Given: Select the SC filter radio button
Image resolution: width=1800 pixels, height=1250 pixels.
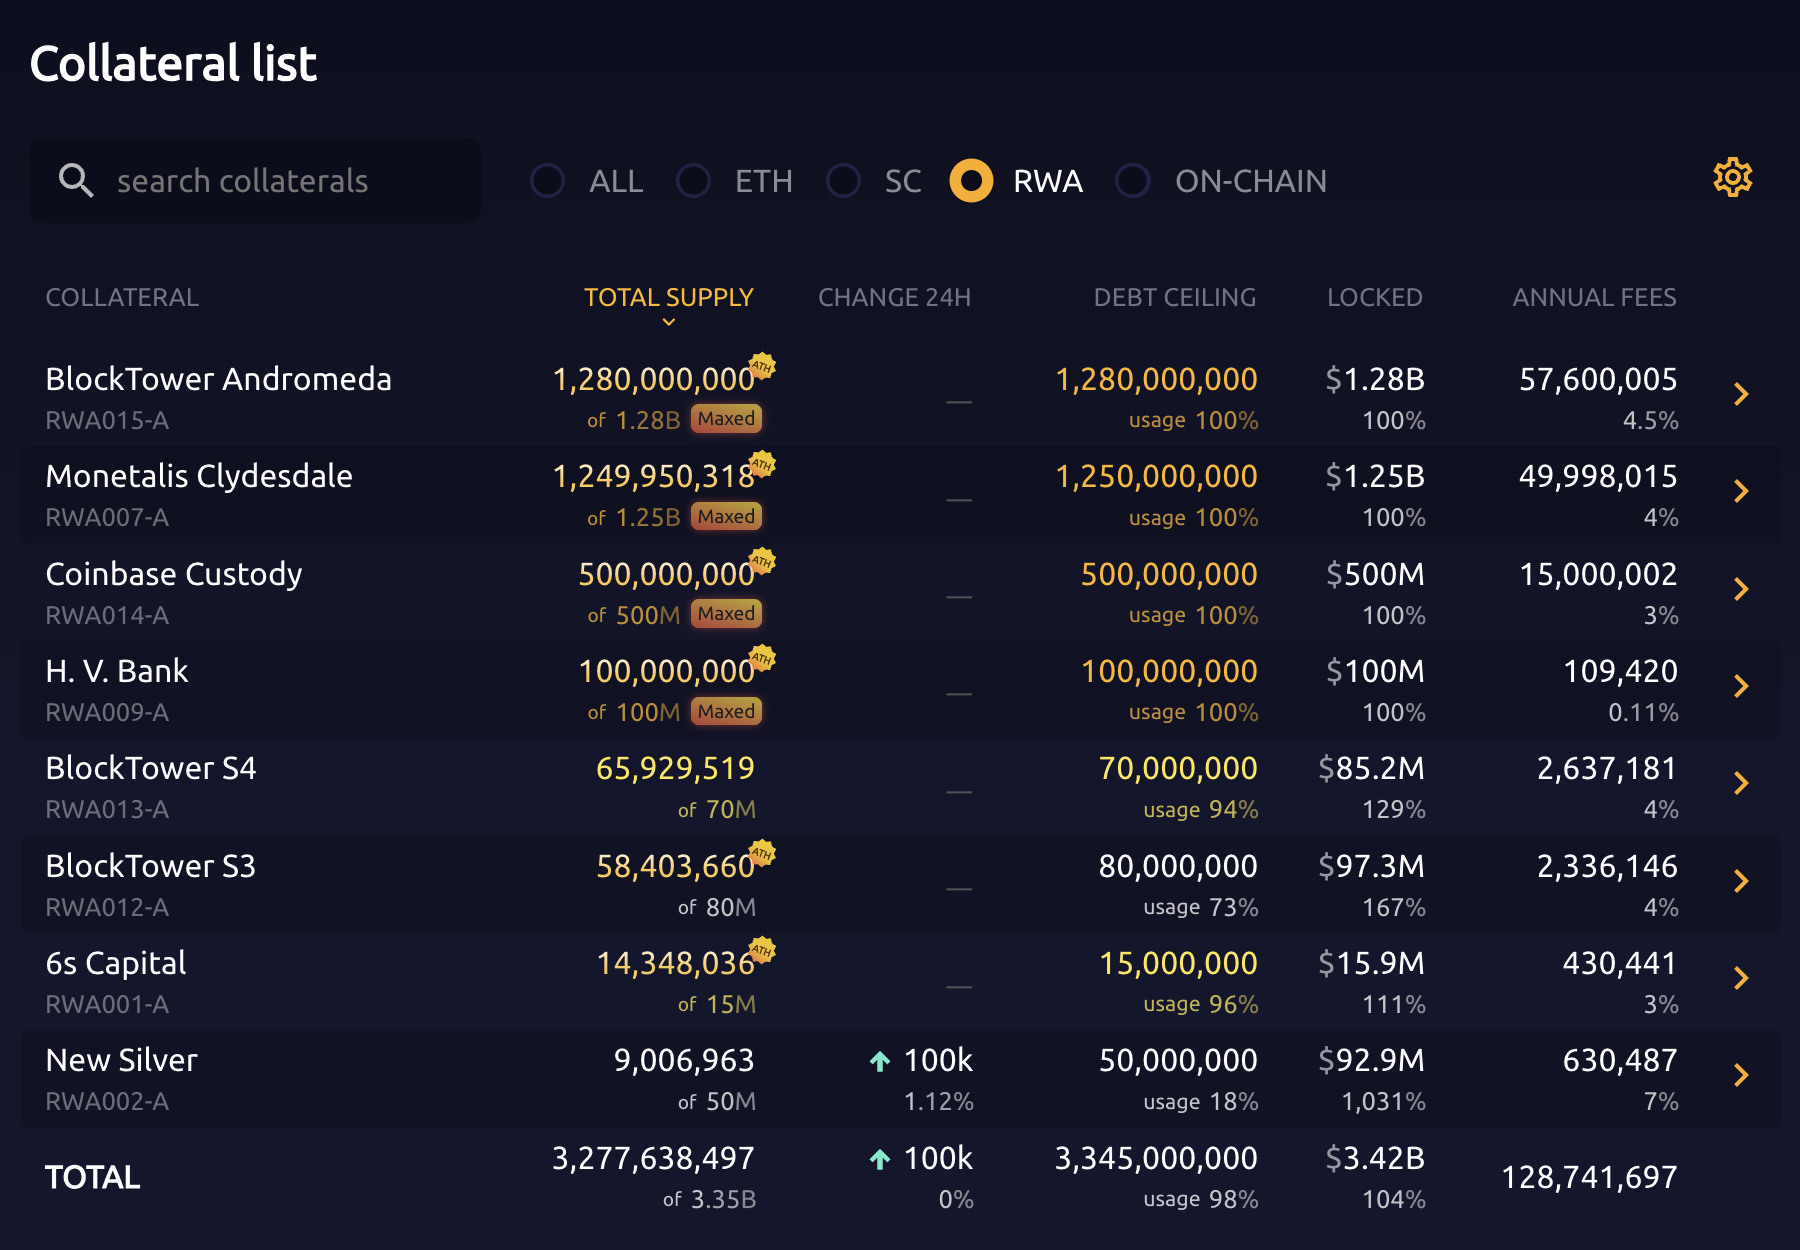Looking at the screenshot, I should [x=844, y=181].
